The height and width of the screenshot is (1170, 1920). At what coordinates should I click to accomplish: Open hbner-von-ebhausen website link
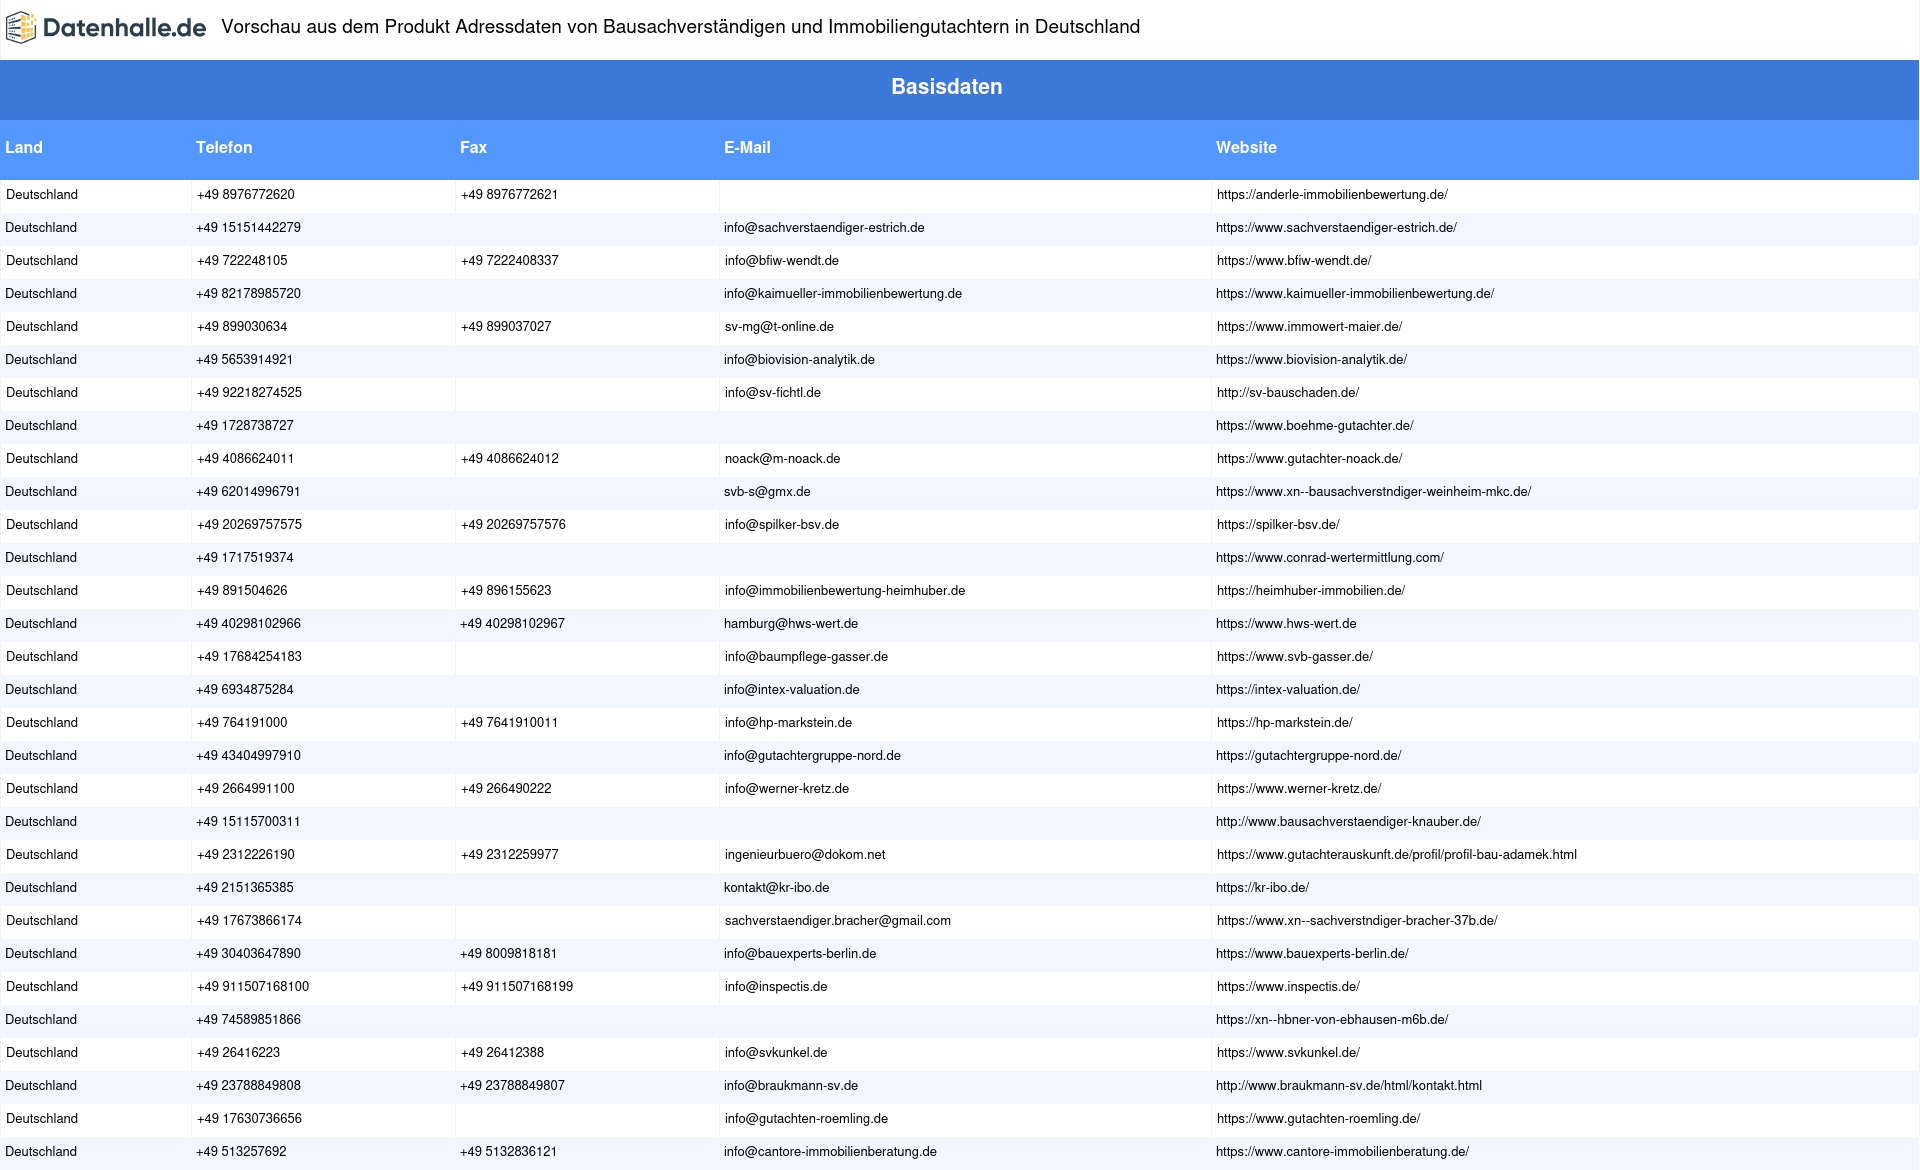point(1332,1020)
